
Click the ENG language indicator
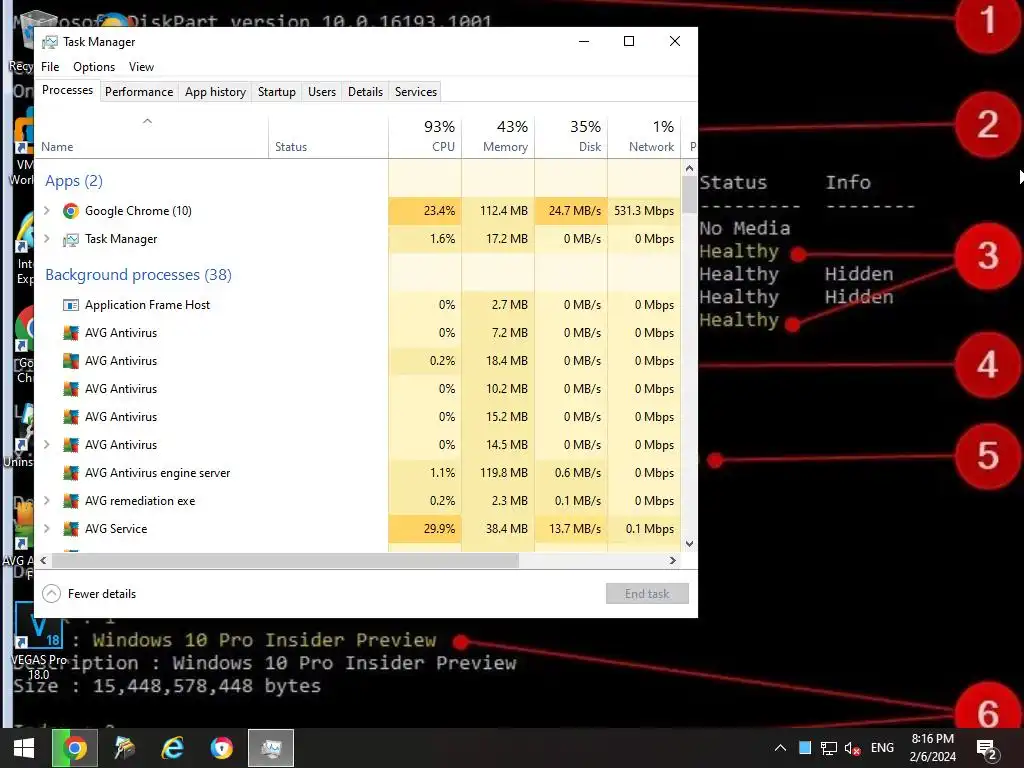click(882, 748)
